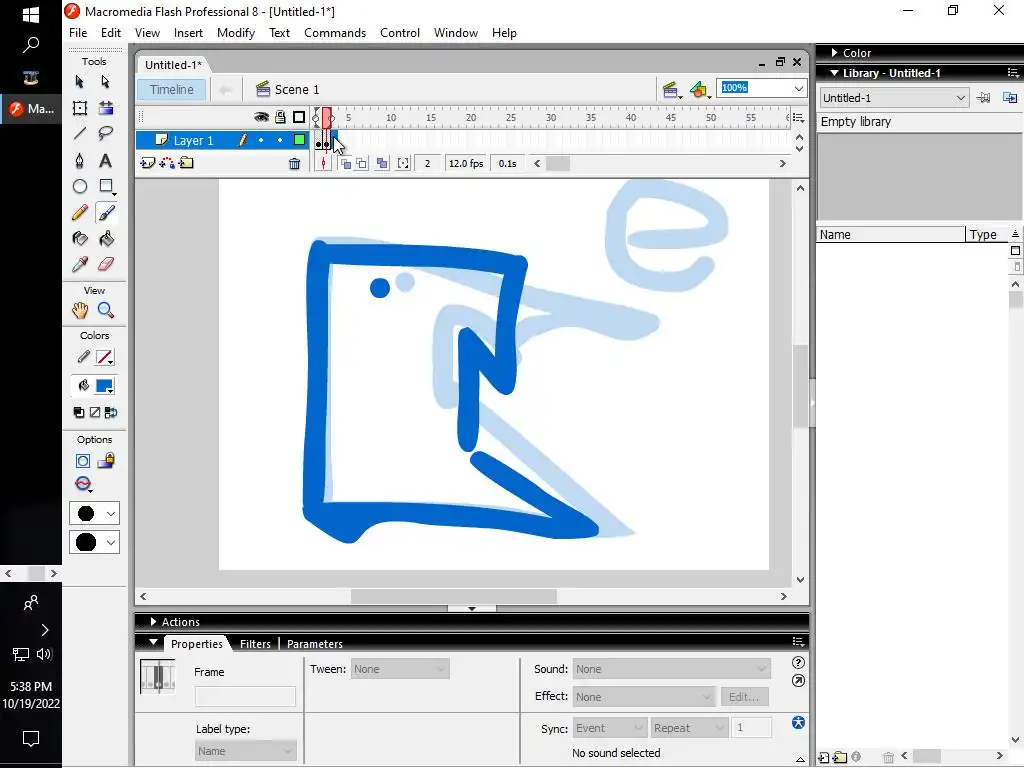Open the Control menu
The height and width of the screenshot is (768, 1024).
(x=400, y=33)
